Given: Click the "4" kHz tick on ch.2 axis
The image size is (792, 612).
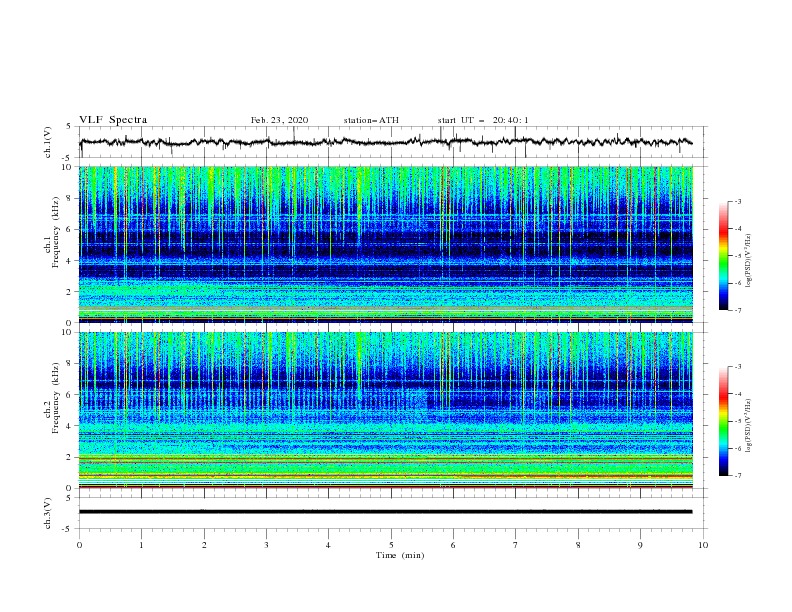Looking at the screenshot, I should [x=69, y=426].
